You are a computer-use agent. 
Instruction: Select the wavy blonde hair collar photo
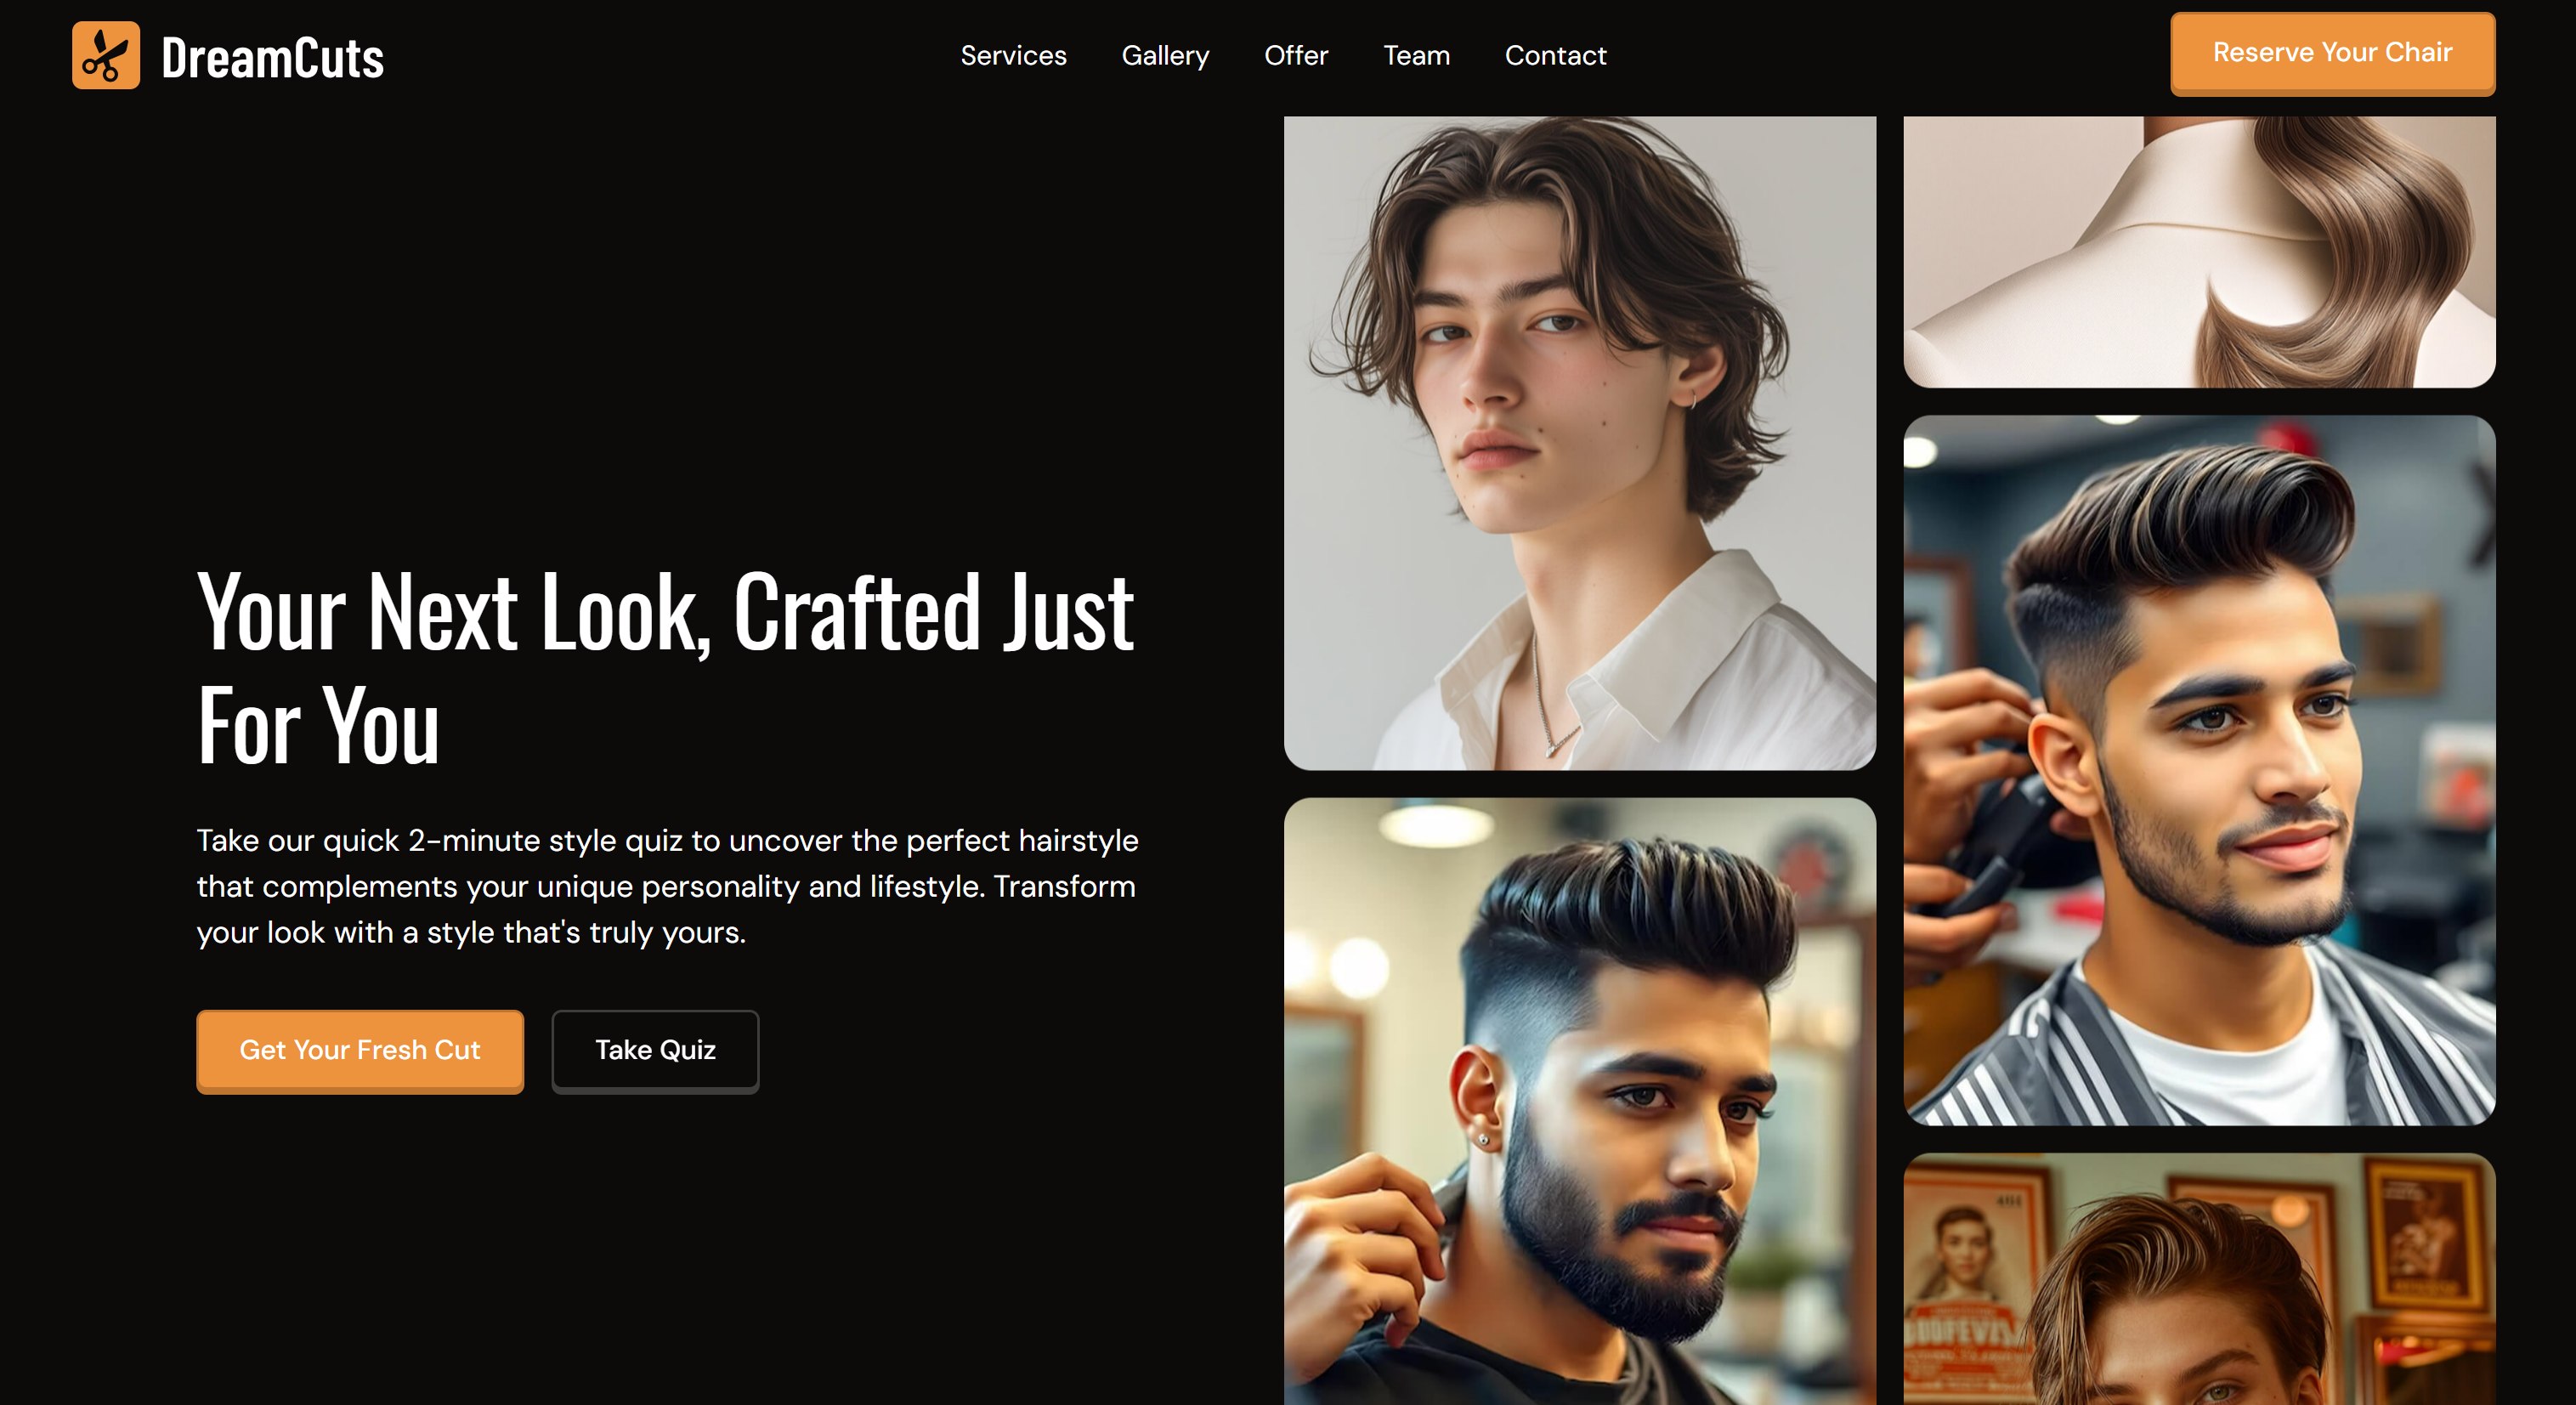[2199, 251]
